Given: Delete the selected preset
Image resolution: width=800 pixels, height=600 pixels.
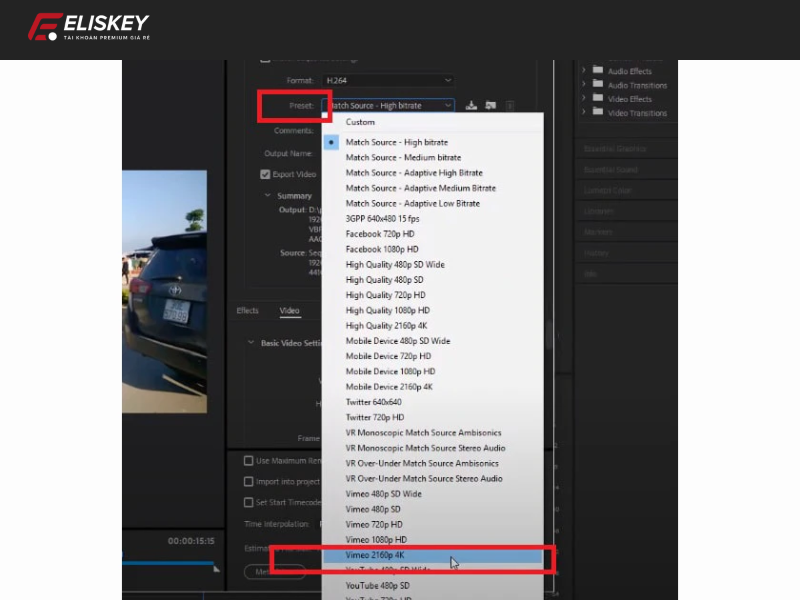Looking at the screenshot, I should click(x=510, y=104).
